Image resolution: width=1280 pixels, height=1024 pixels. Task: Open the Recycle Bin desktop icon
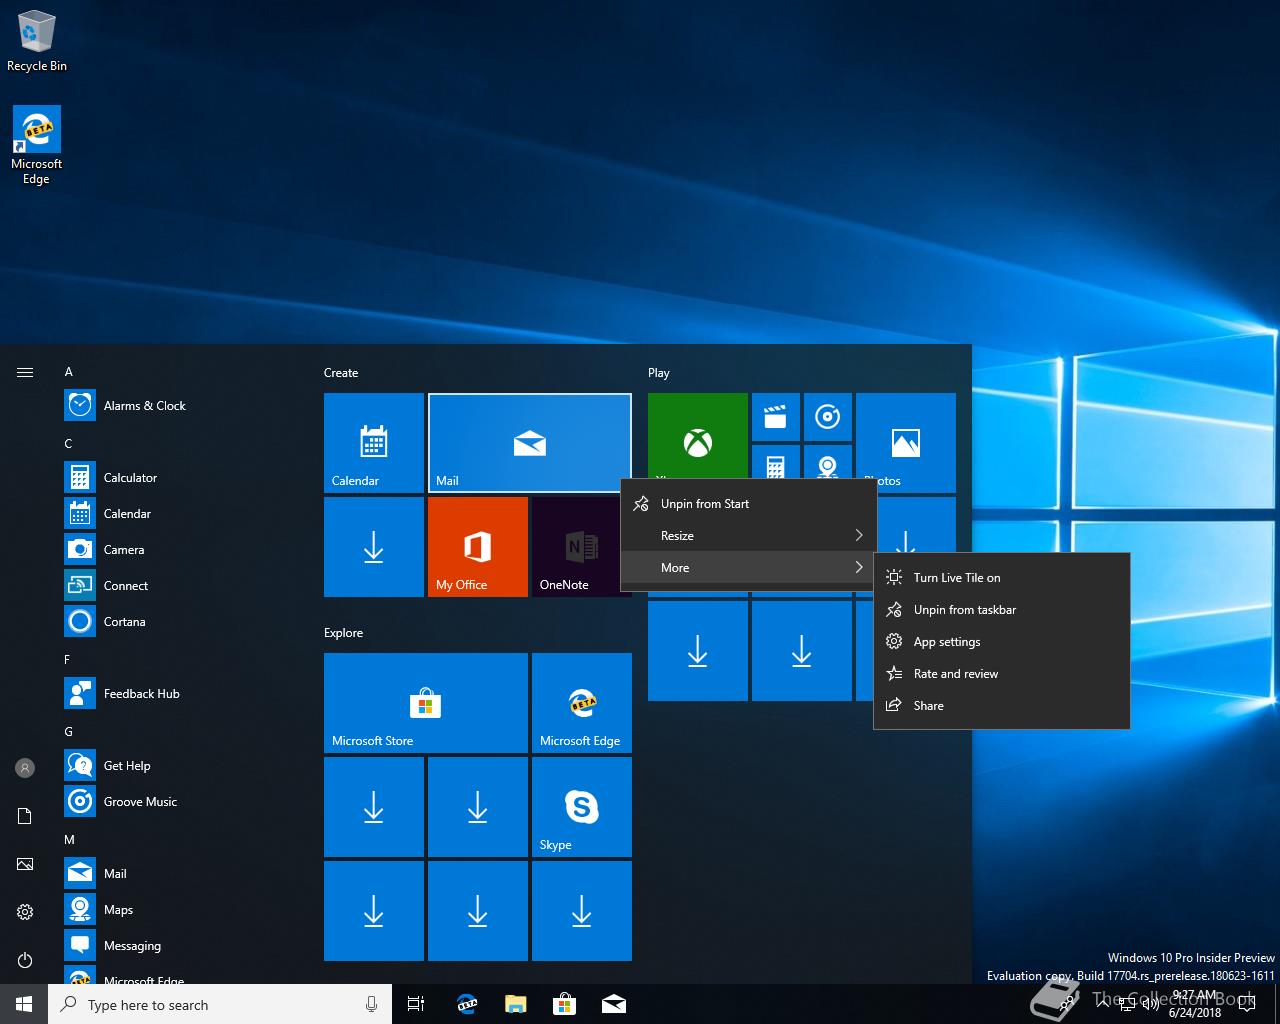[x=37, y=42]
